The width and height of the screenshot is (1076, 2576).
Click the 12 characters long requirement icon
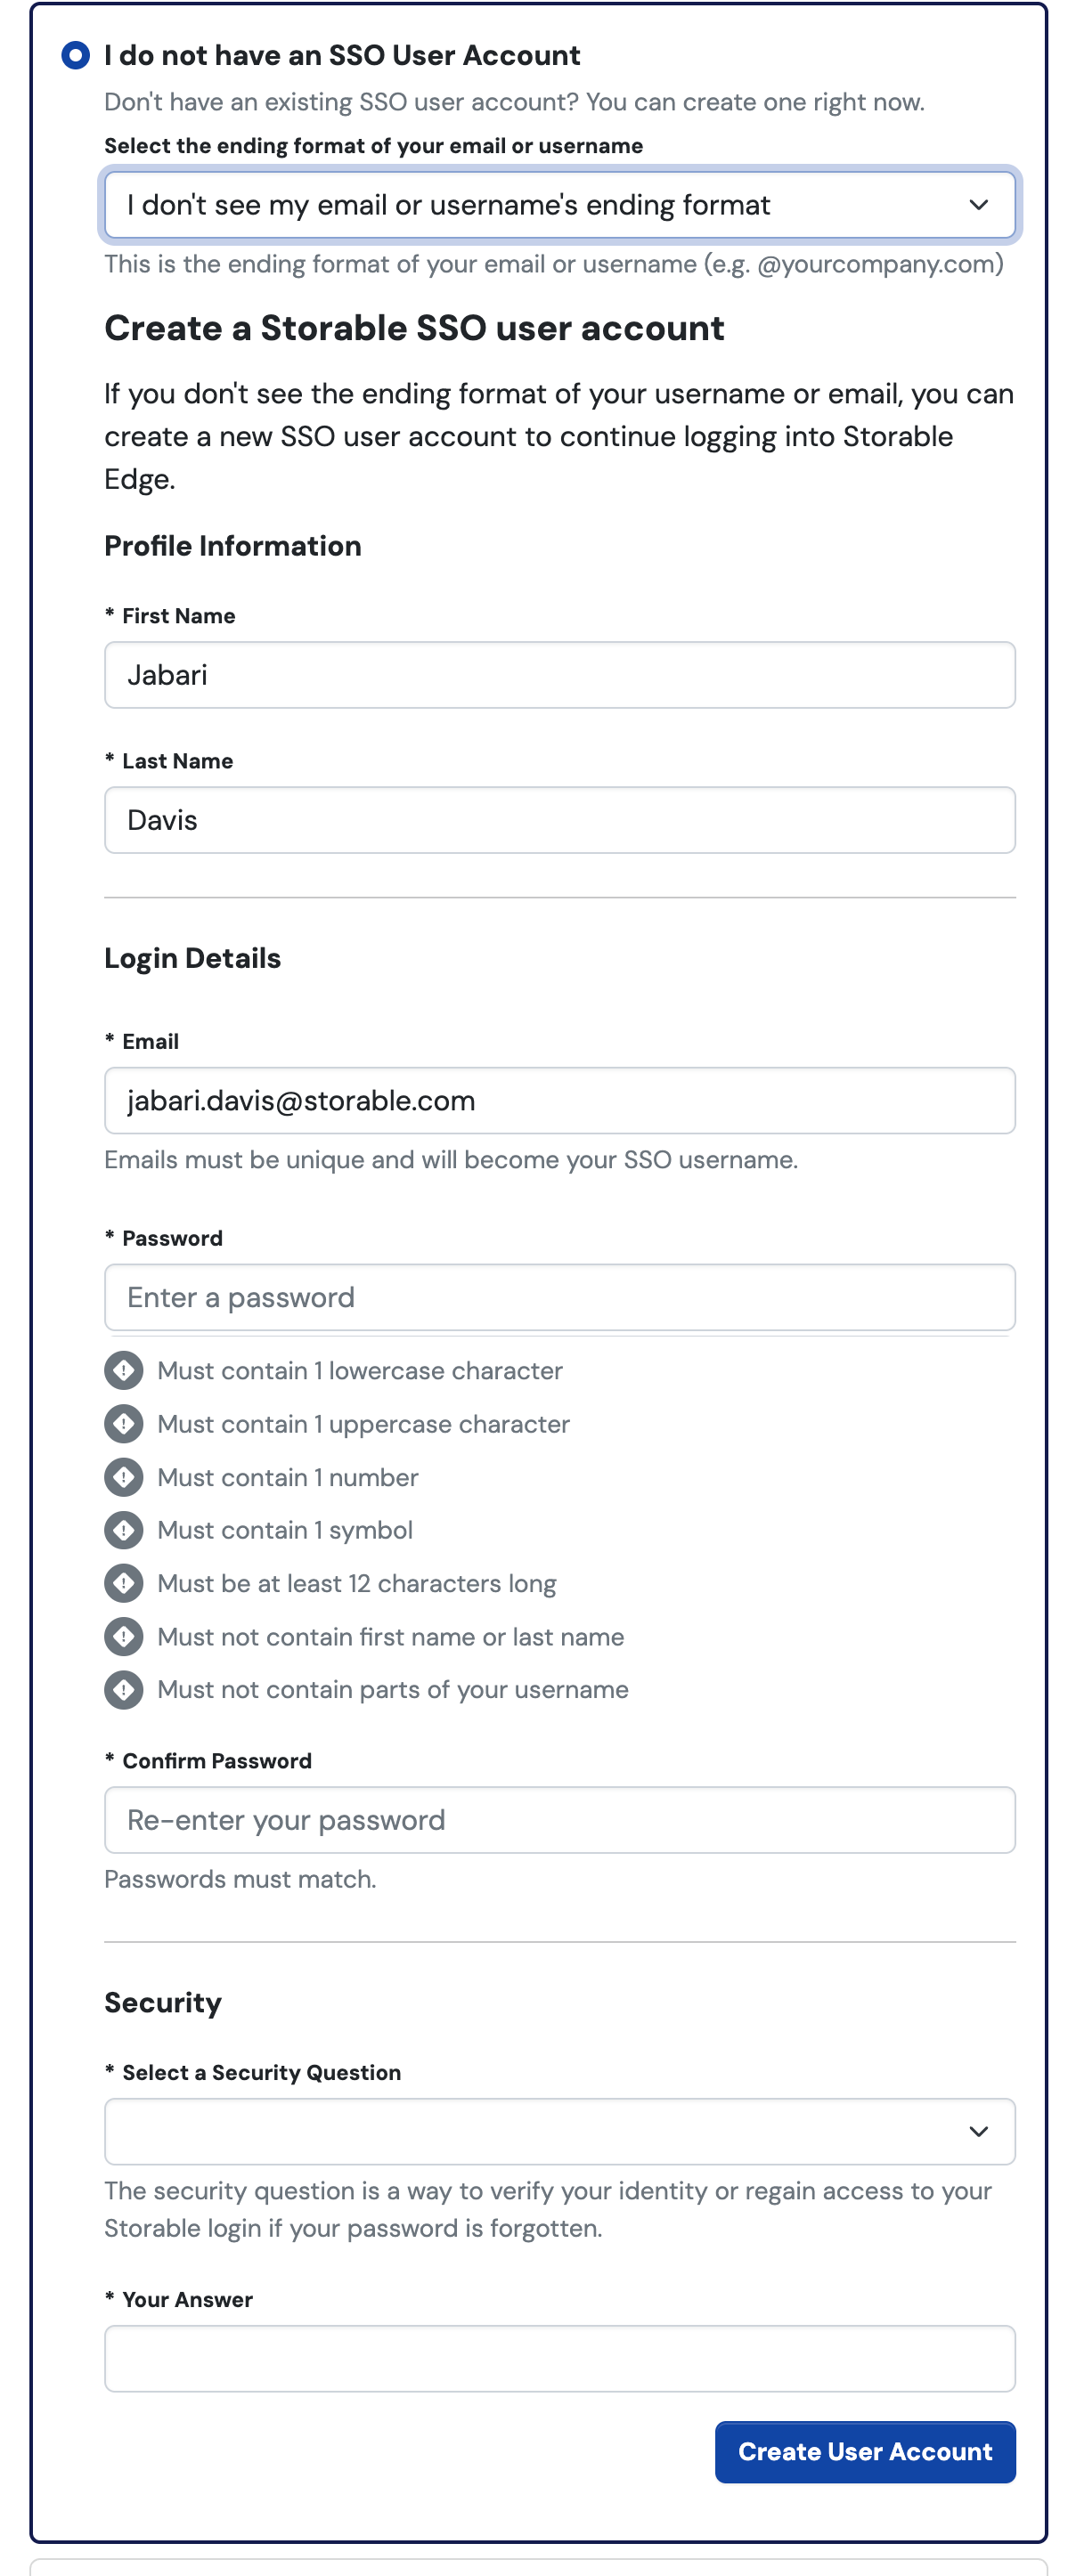(x=124, y=1583)
